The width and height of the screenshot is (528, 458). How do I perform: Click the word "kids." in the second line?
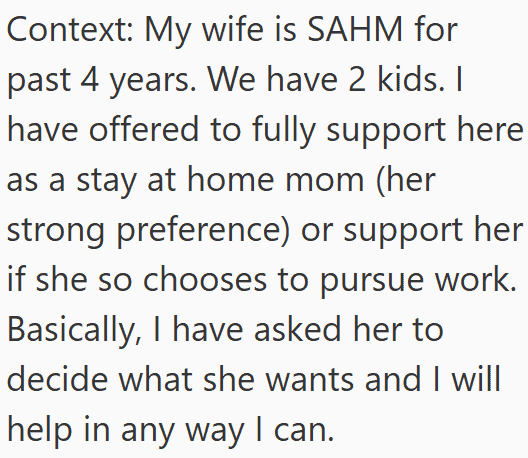(x=411, y=79)
